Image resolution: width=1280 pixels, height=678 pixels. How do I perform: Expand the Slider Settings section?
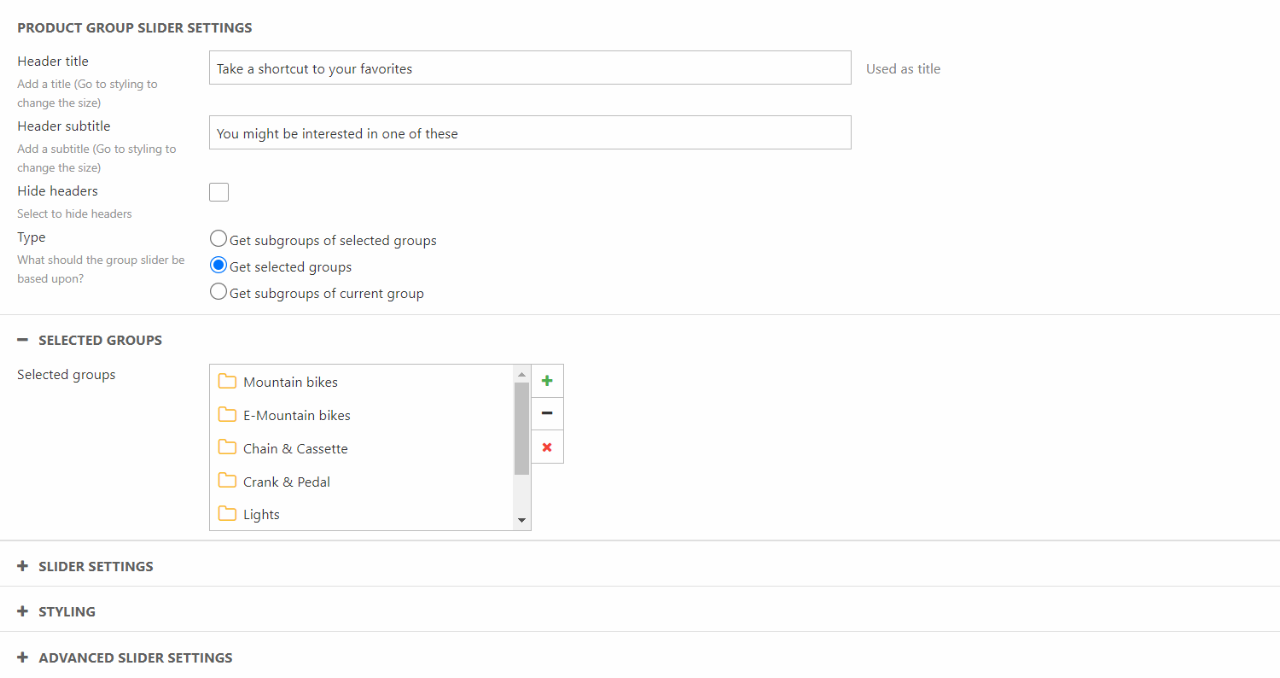tap(23, 566)
